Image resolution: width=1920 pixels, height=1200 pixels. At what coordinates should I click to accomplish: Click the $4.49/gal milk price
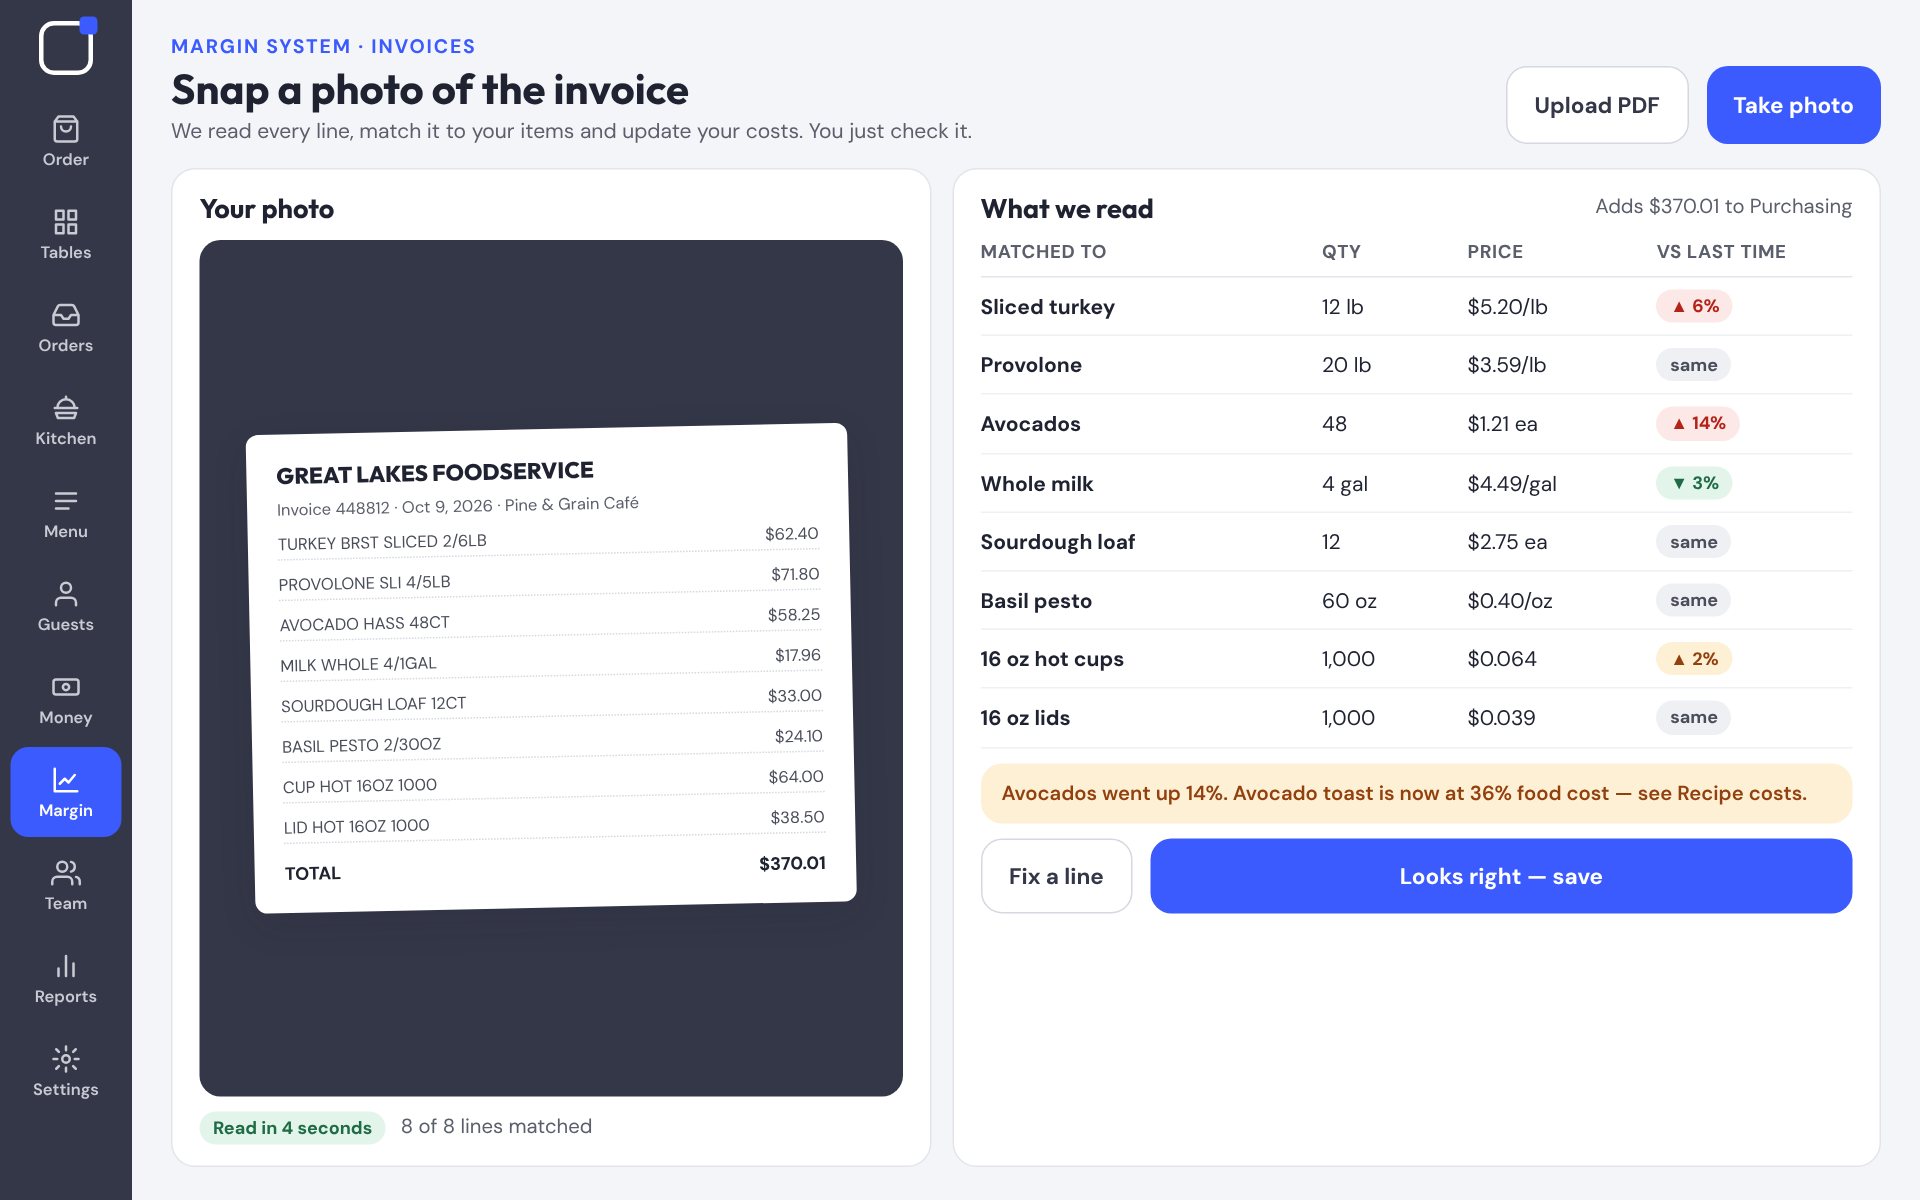pyautogui.click(x=1512, y=484)
